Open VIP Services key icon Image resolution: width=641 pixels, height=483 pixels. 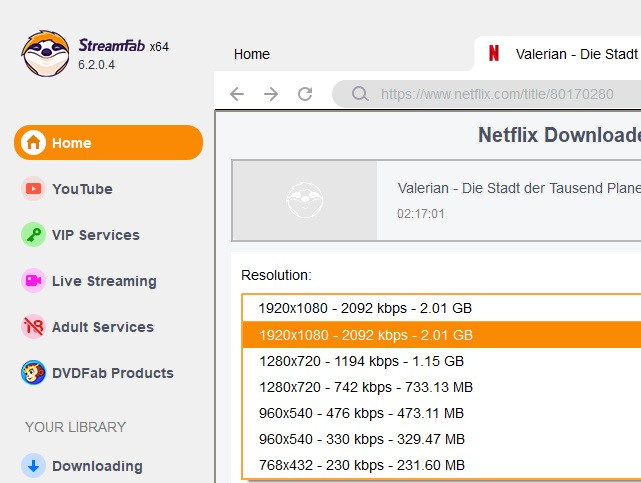[34, 235]
